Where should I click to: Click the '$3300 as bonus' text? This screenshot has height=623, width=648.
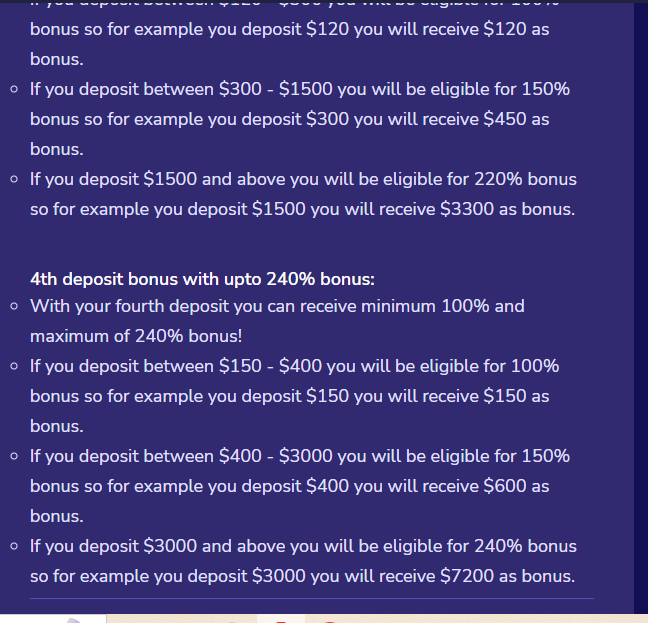pyautogui.click(x=507, y=209)
